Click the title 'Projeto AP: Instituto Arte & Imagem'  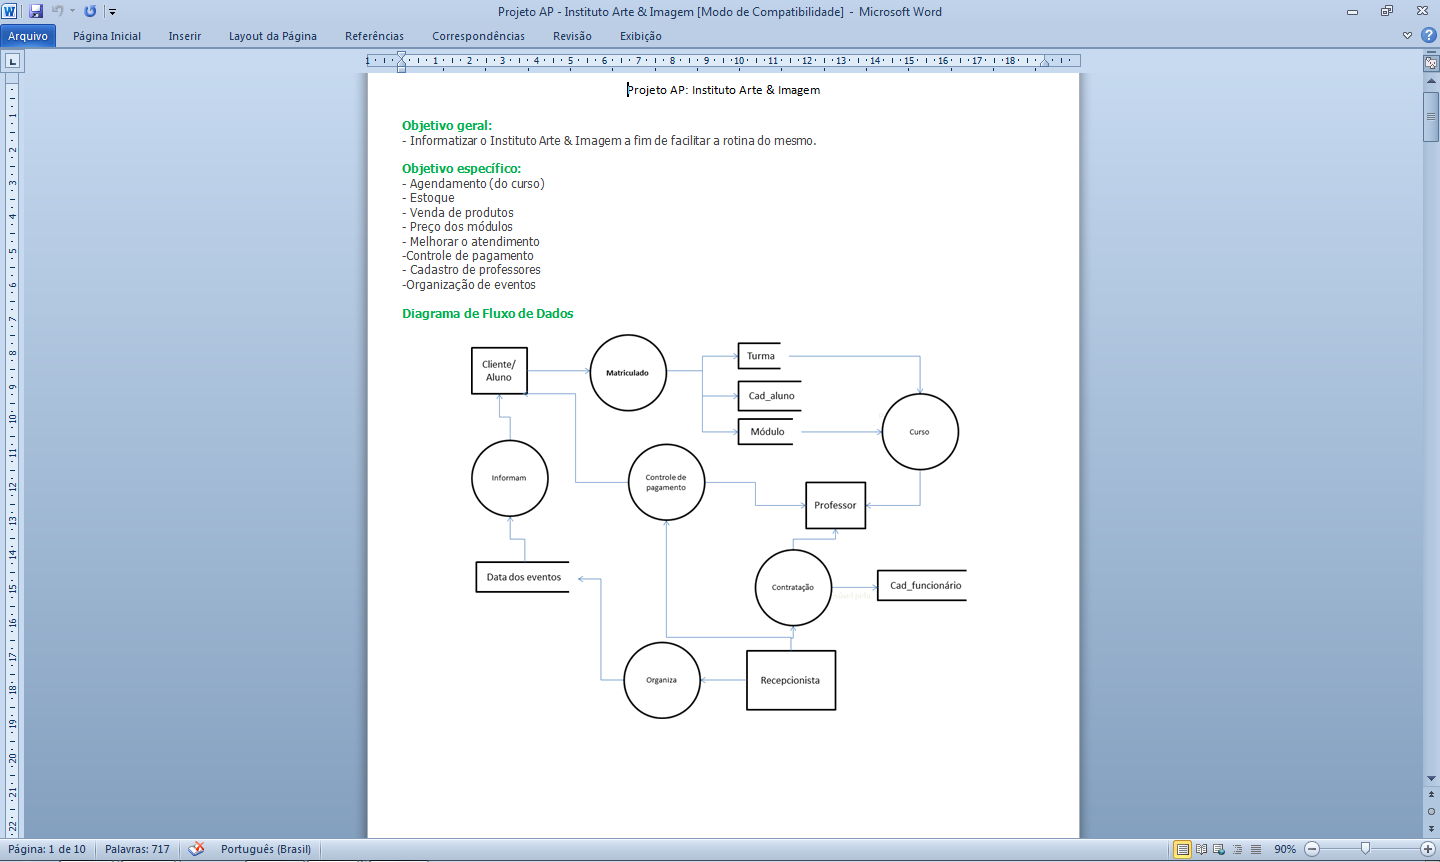[x=724, y=90]
